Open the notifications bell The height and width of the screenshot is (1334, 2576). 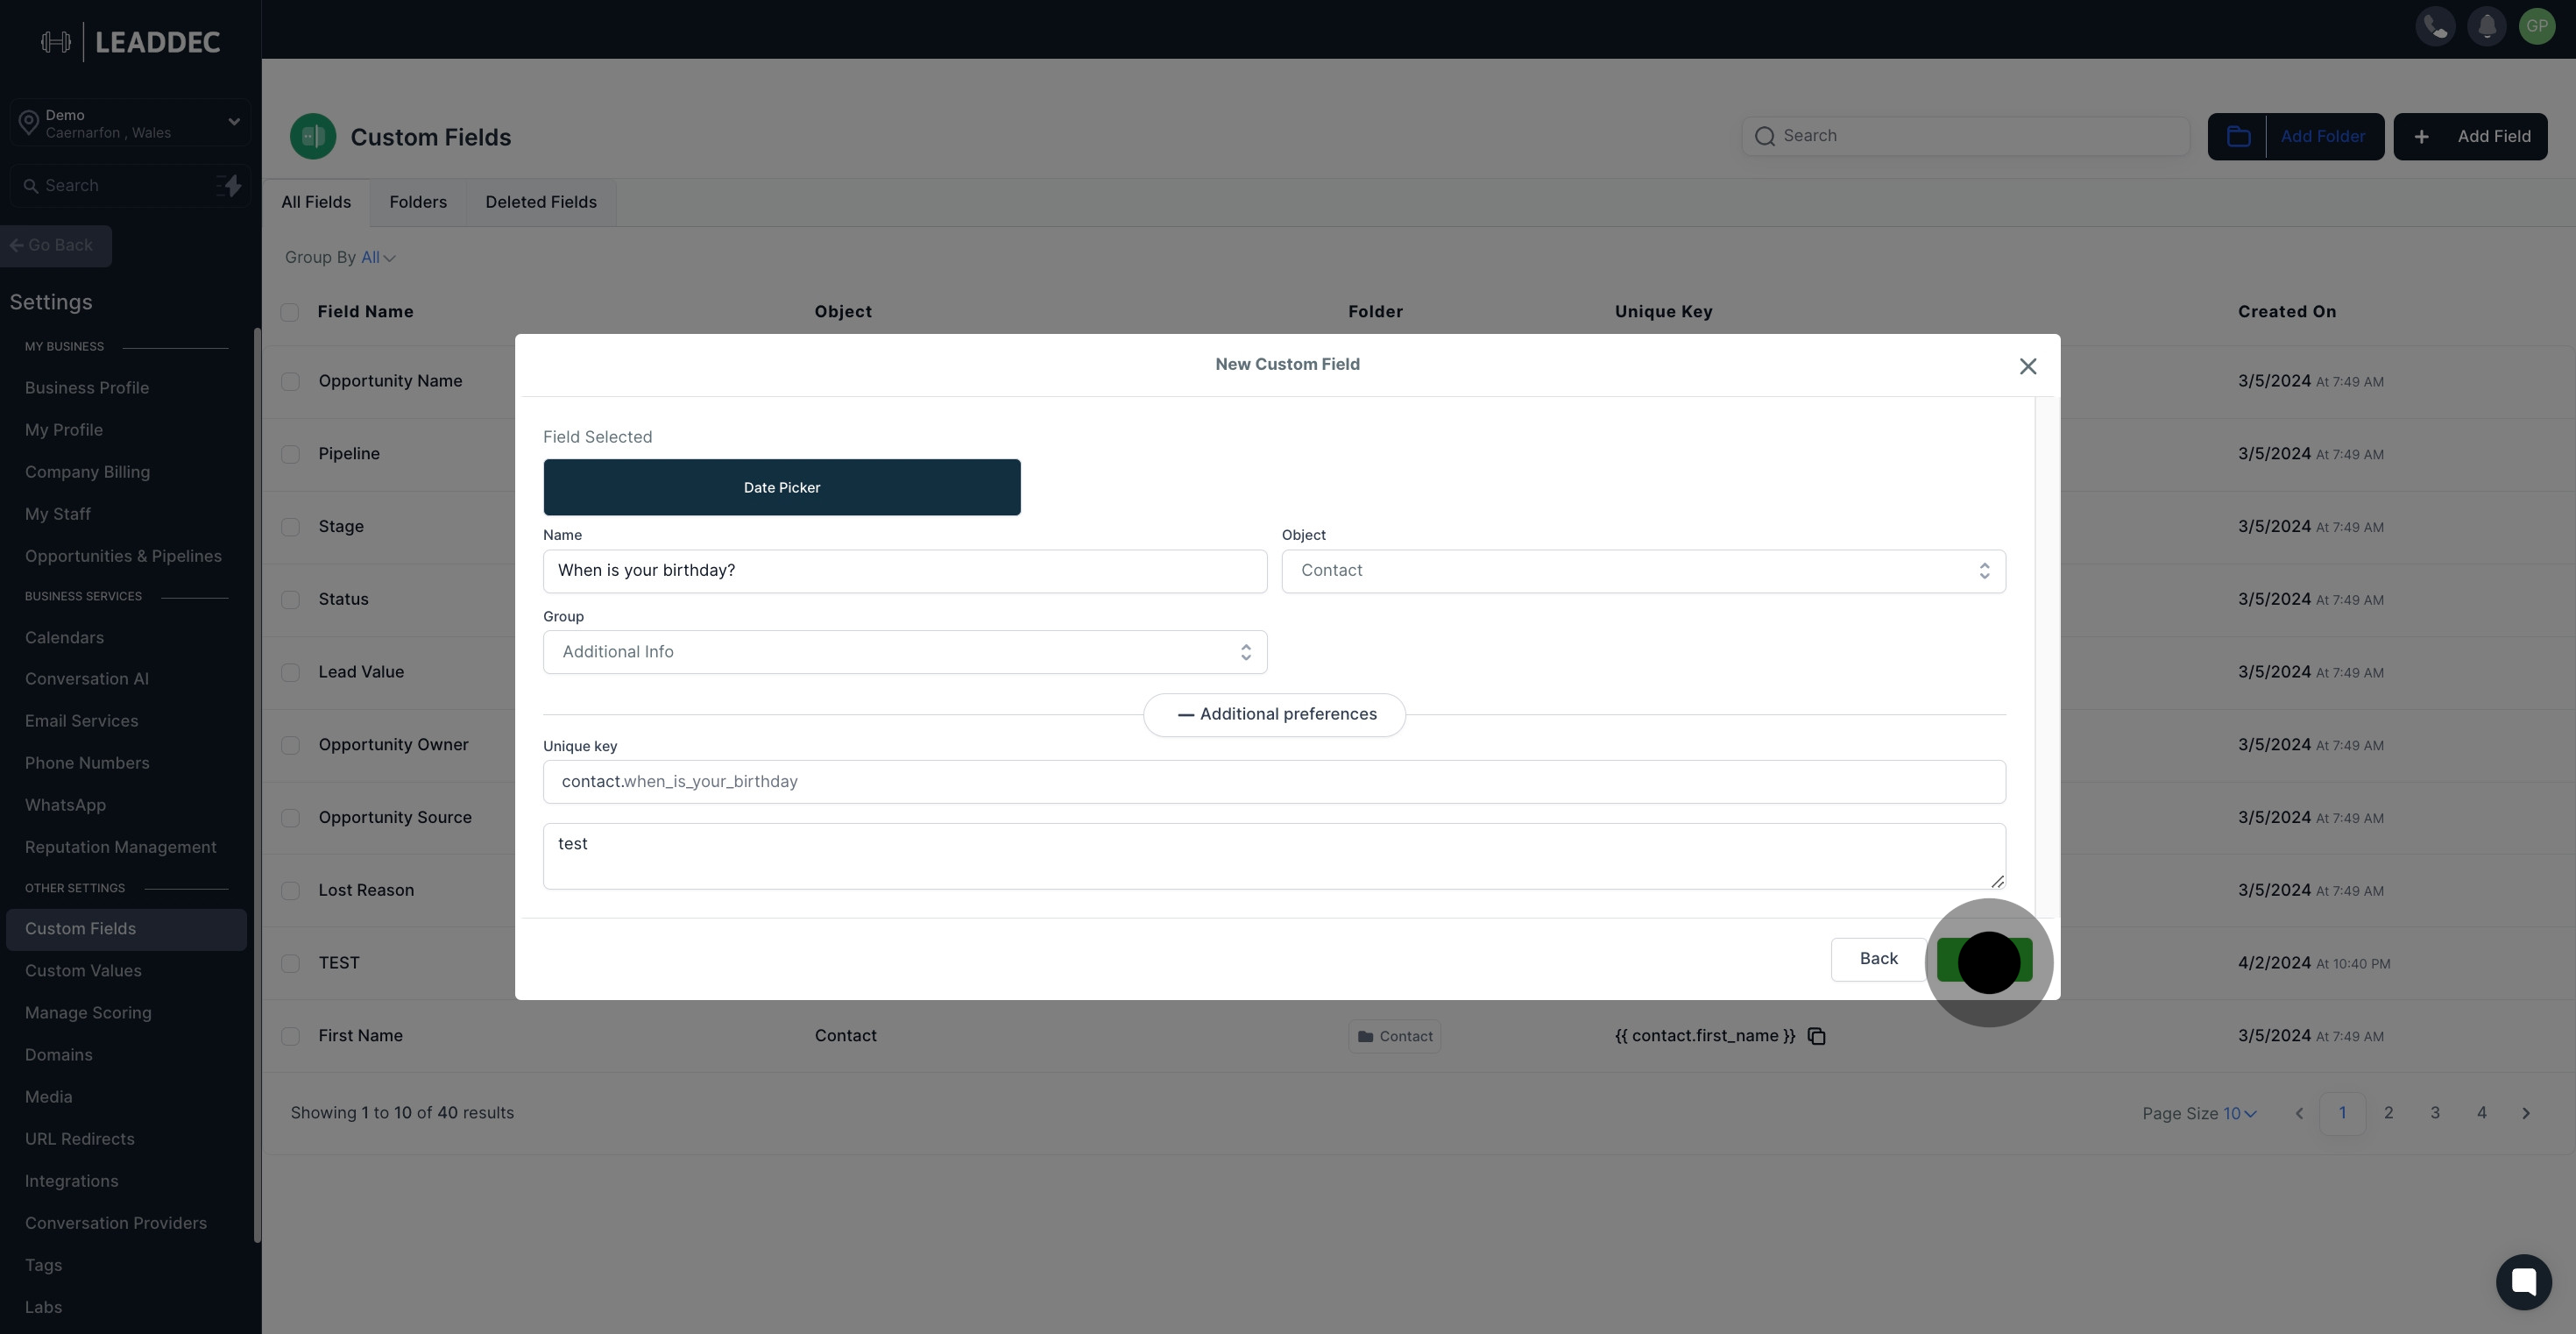[2486, 27]
